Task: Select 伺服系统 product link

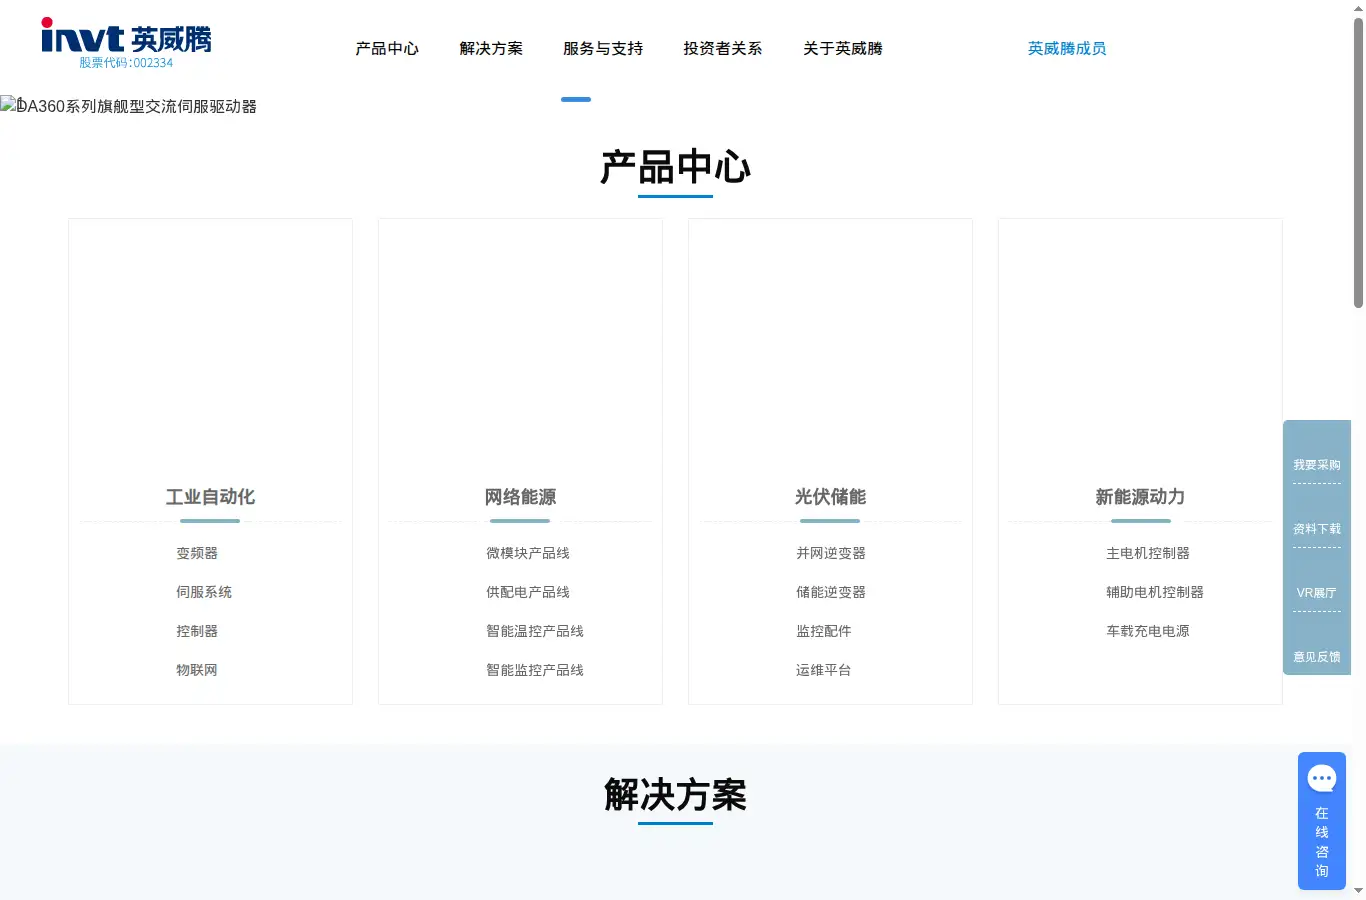Action: click(x=204, y=592)
